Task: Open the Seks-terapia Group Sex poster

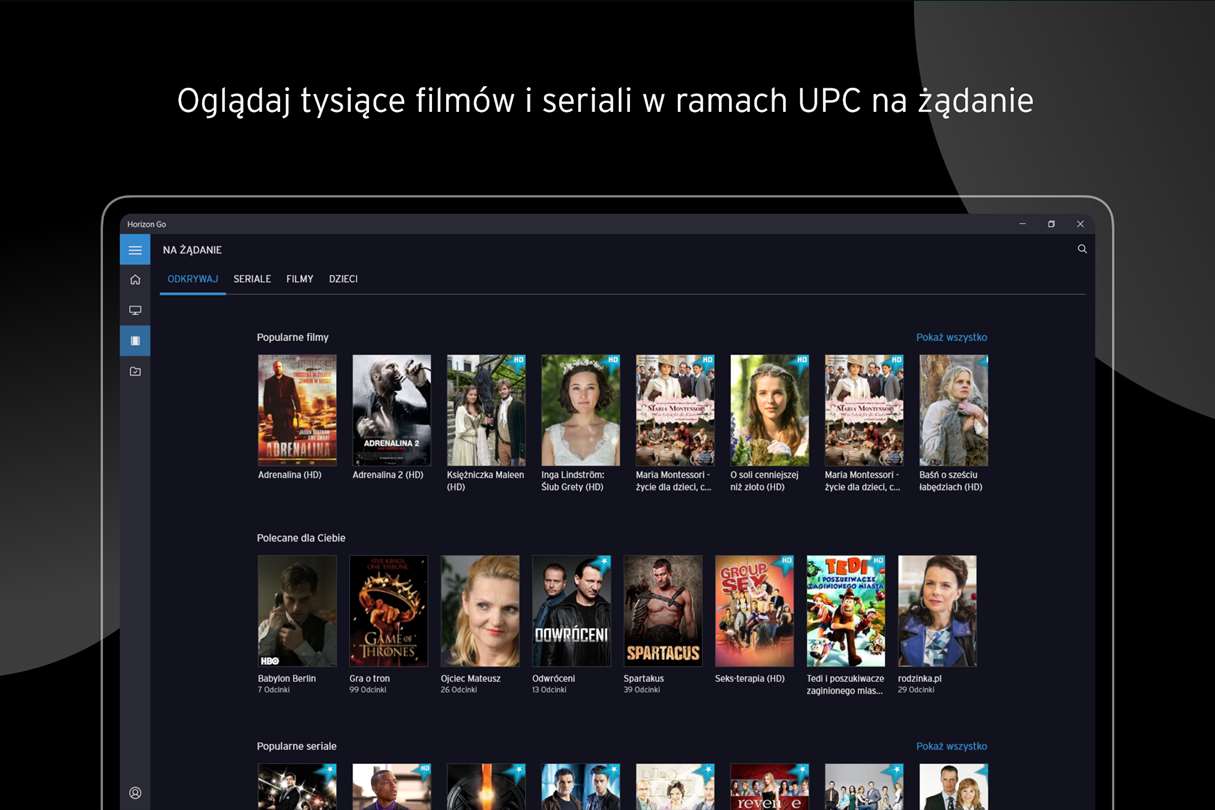Action: (755, 611)
